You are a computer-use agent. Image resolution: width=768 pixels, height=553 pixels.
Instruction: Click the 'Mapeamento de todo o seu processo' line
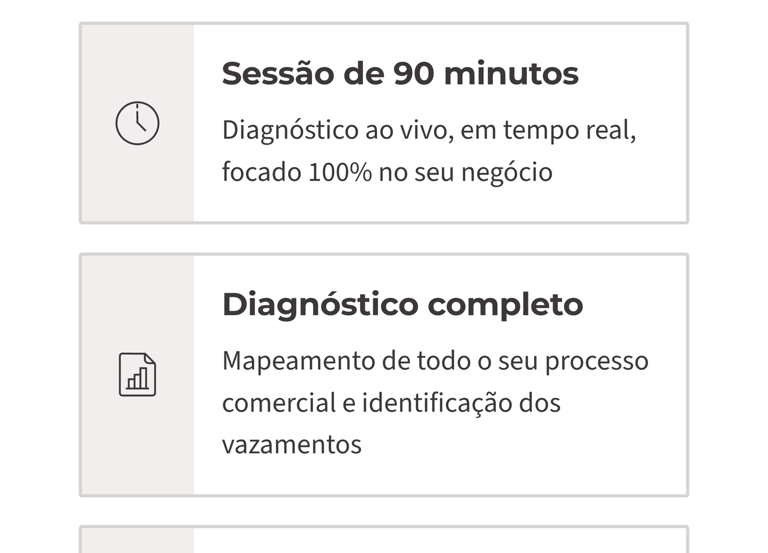435,361
